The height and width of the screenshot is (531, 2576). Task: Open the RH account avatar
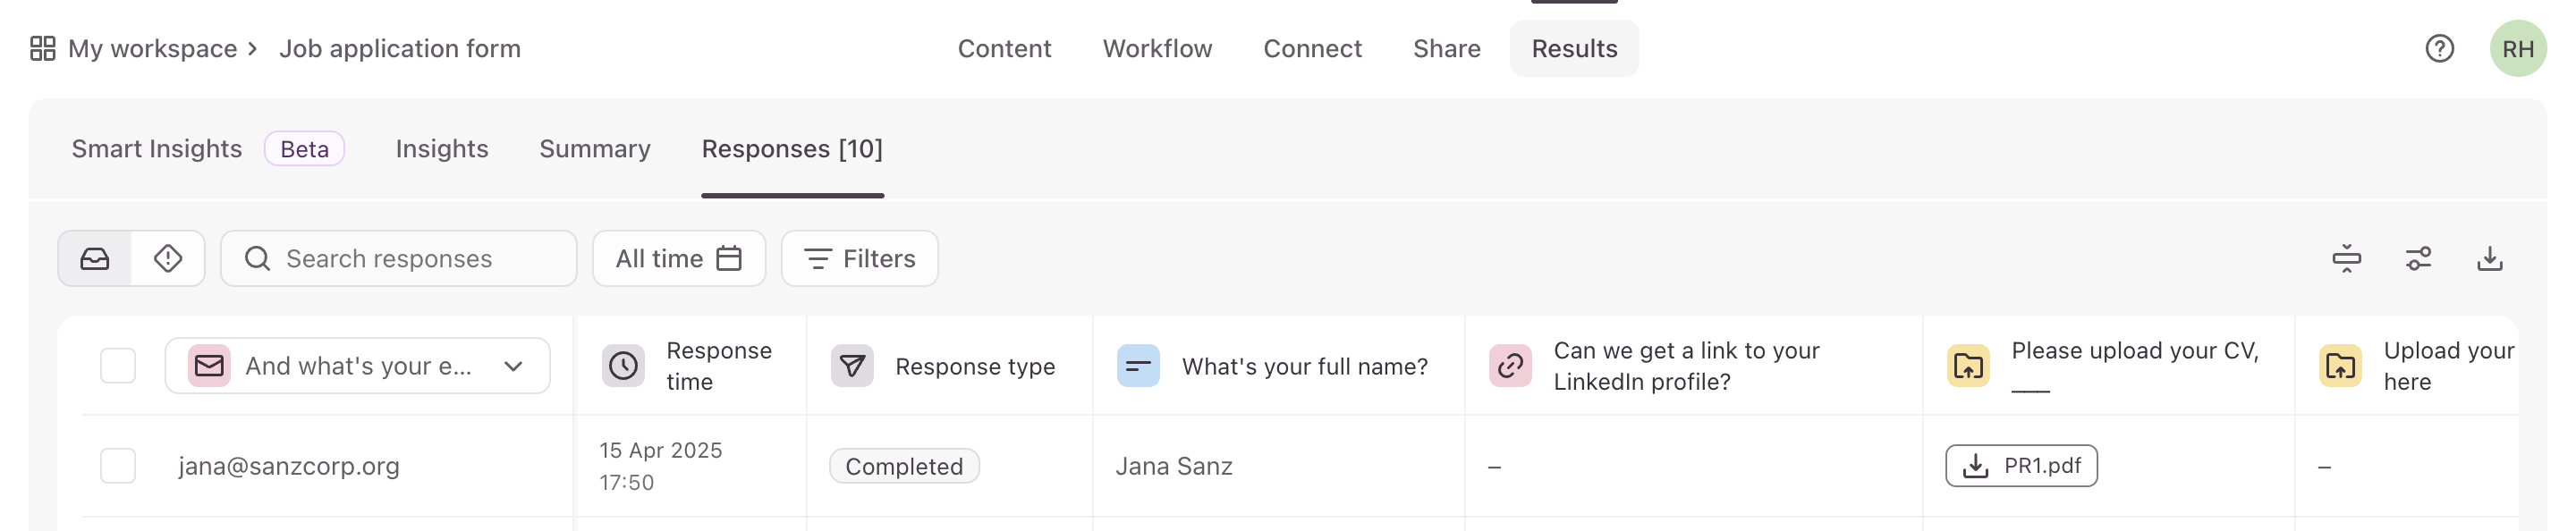tap(2517, 48)
